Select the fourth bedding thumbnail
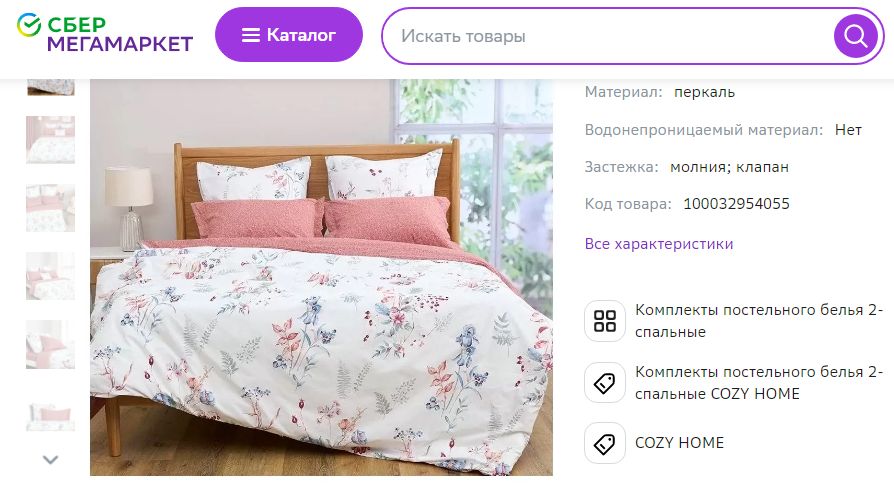 pos(50,276)
